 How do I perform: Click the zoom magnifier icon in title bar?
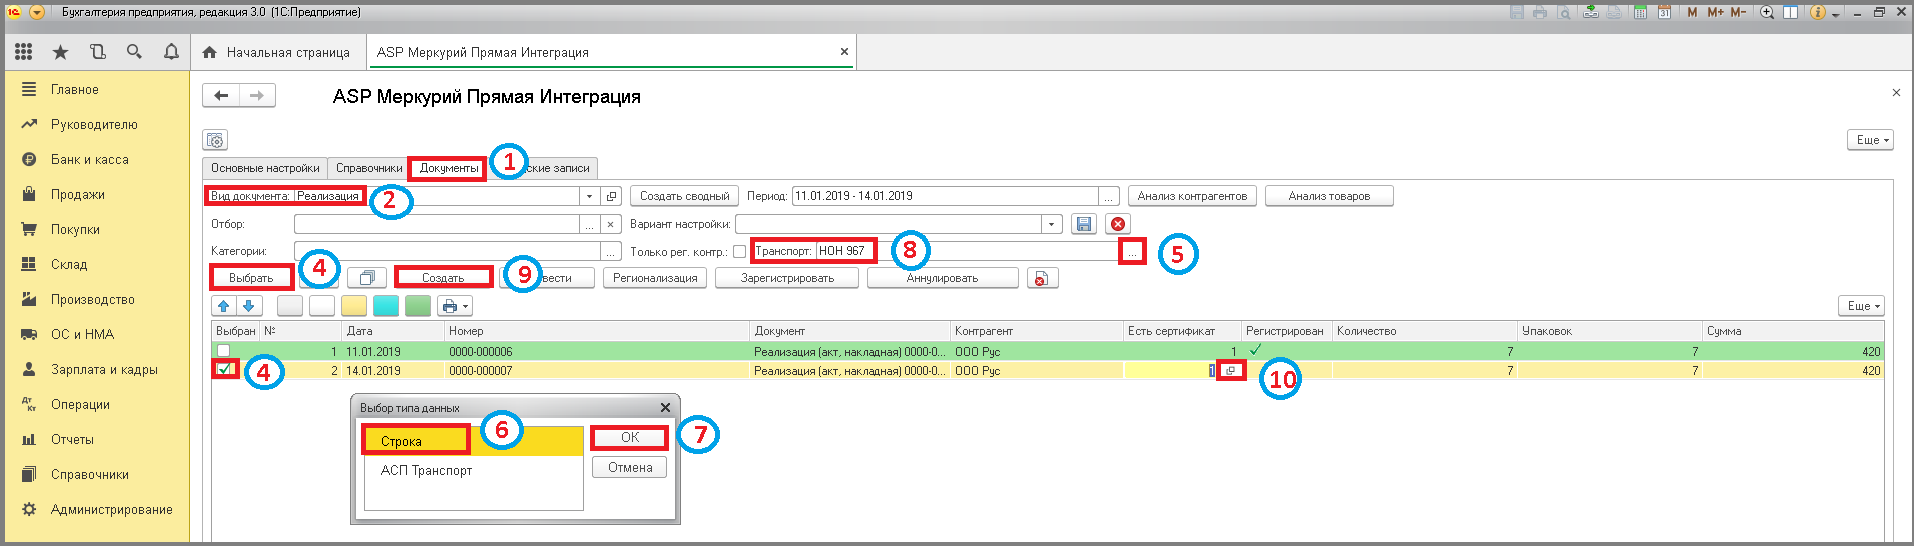(x=1767, y=12)
